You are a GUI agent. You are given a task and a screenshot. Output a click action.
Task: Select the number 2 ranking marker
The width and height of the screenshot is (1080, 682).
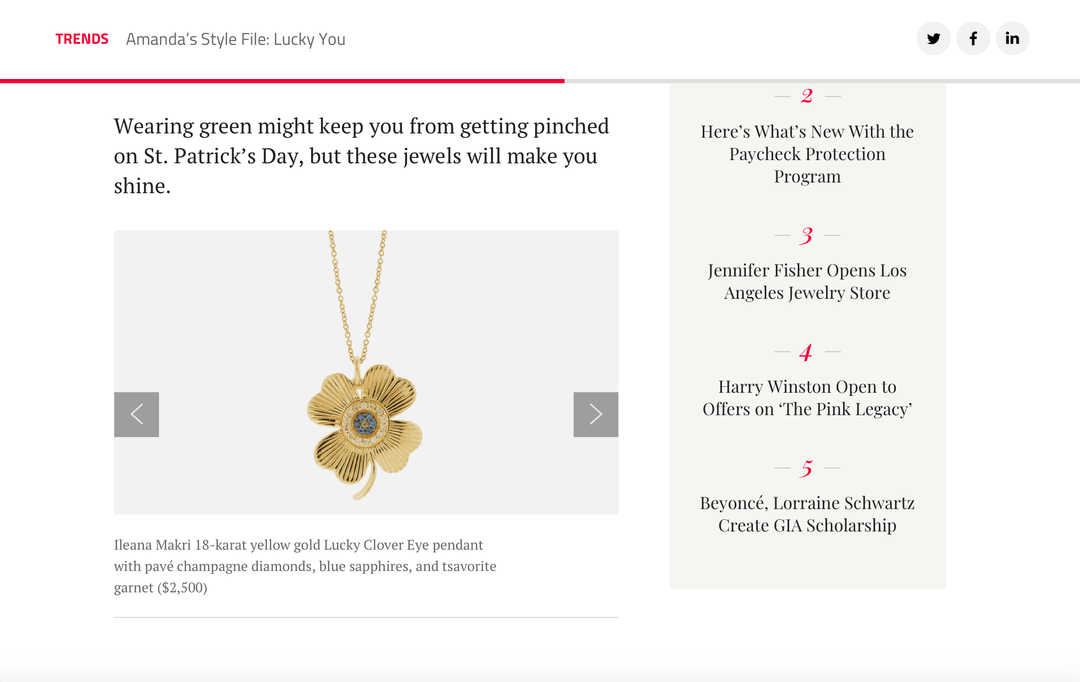[x=807, y=96]
